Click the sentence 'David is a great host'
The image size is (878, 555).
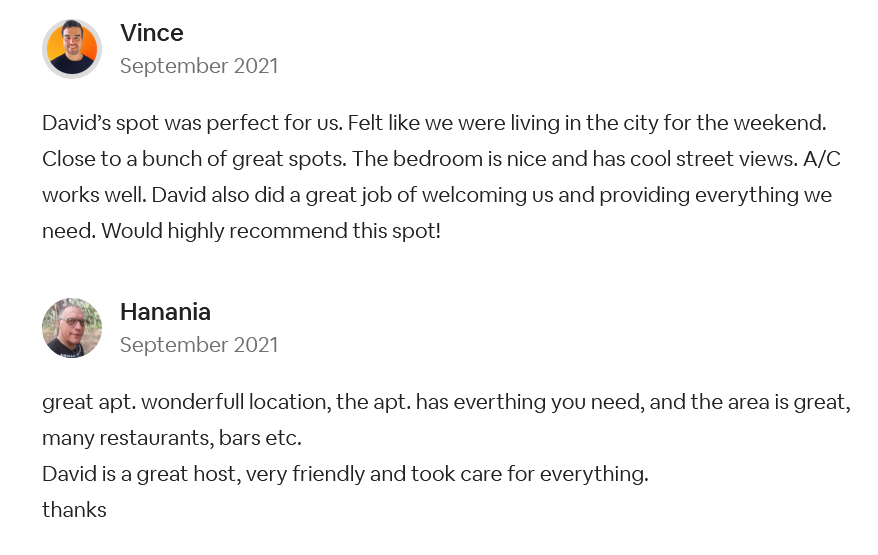(x=142, y=474)
